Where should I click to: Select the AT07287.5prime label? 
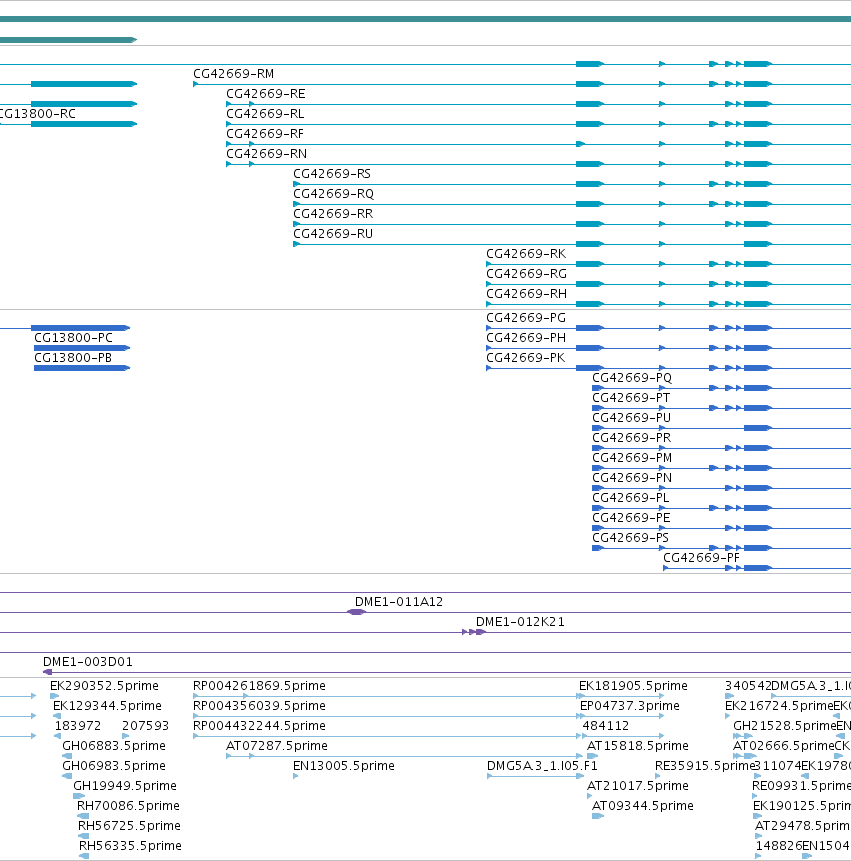[x=277, y=746]
